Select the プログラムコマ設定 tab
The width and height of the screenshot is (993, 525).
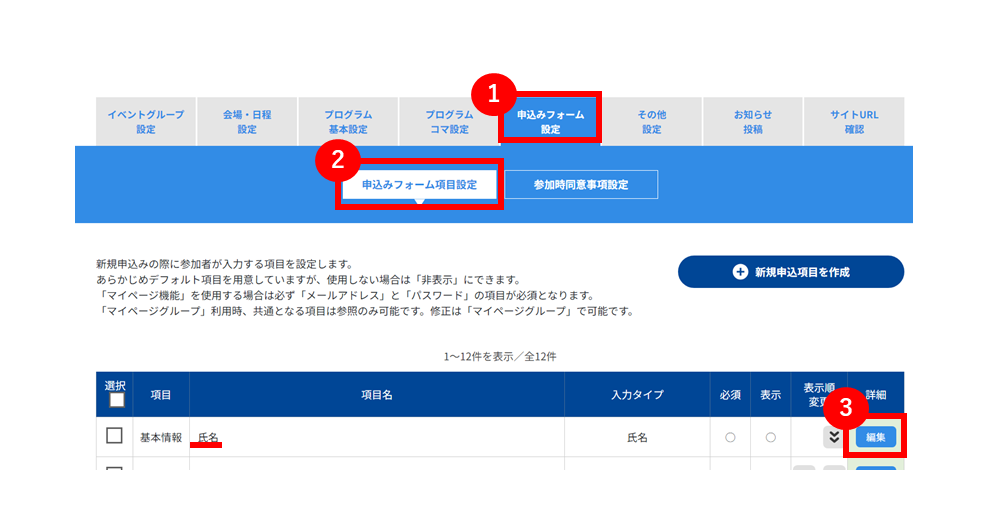click(449, 122)
